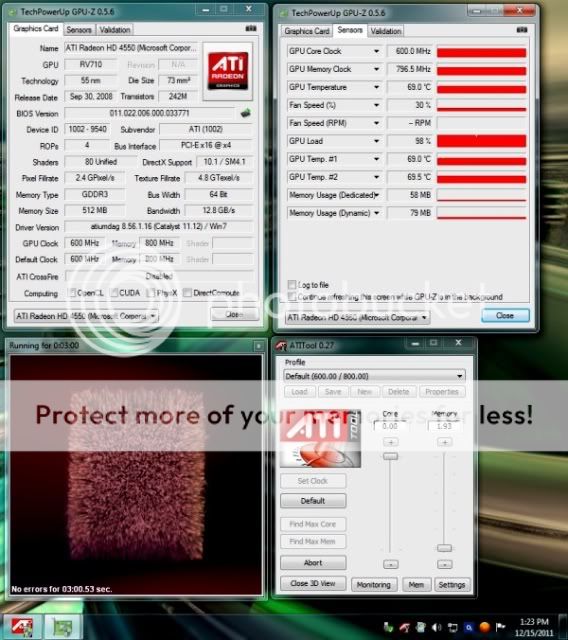Click the Core plus stepper button
The height and width of the screenshot is (640, 568).
coord(391,442)
